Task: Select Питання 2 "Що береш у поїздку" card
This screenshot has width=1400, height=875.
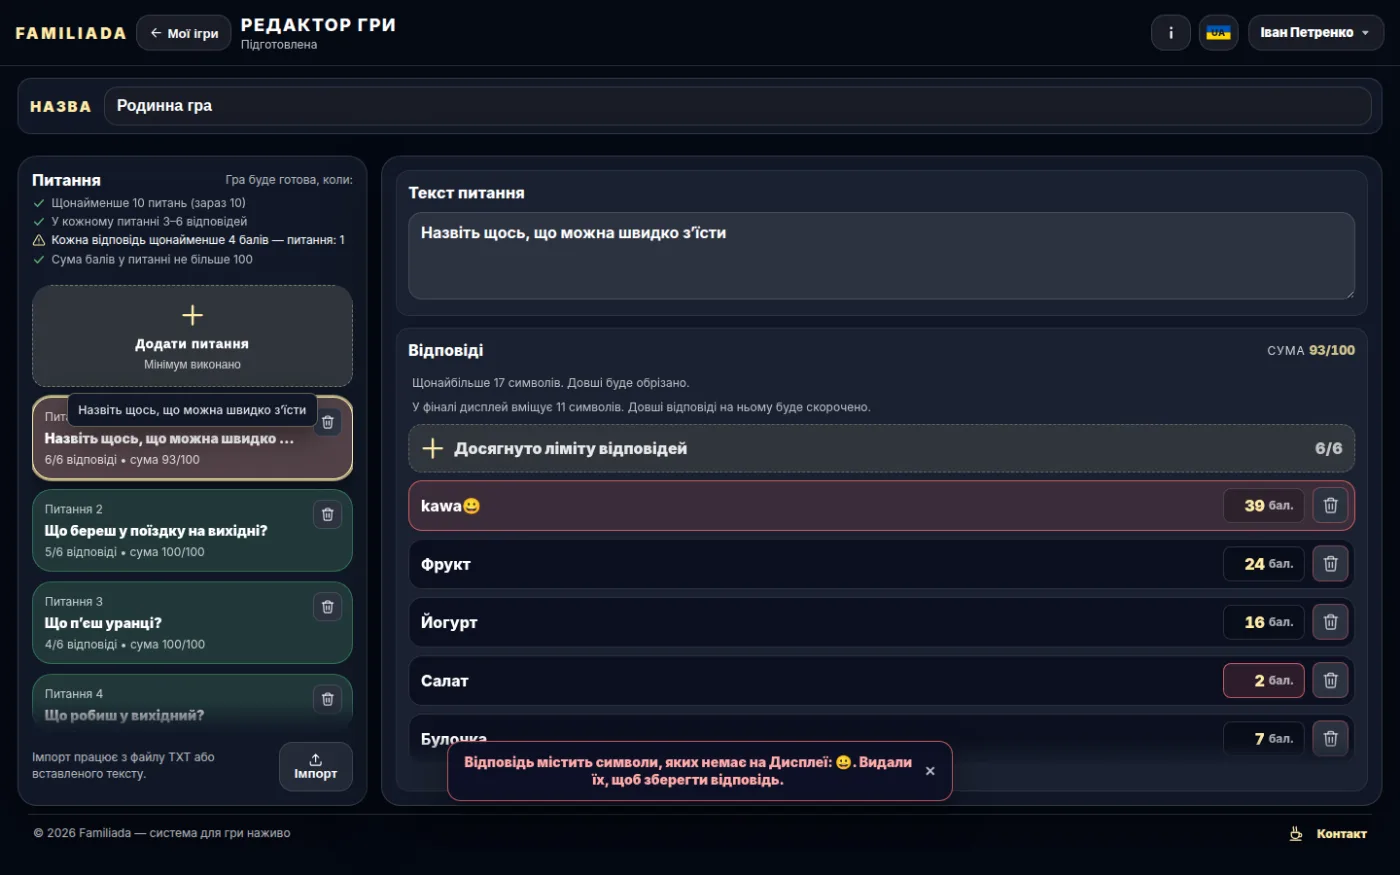Action: (192, 530)
